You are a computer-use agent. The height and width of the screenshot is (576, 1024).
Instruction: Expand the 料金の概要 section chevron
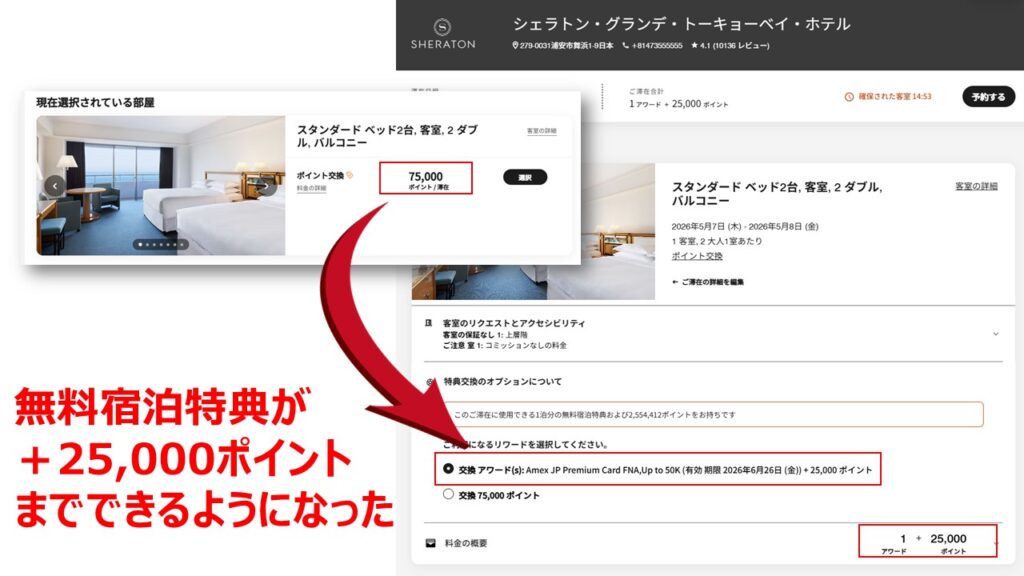(996, 543)
